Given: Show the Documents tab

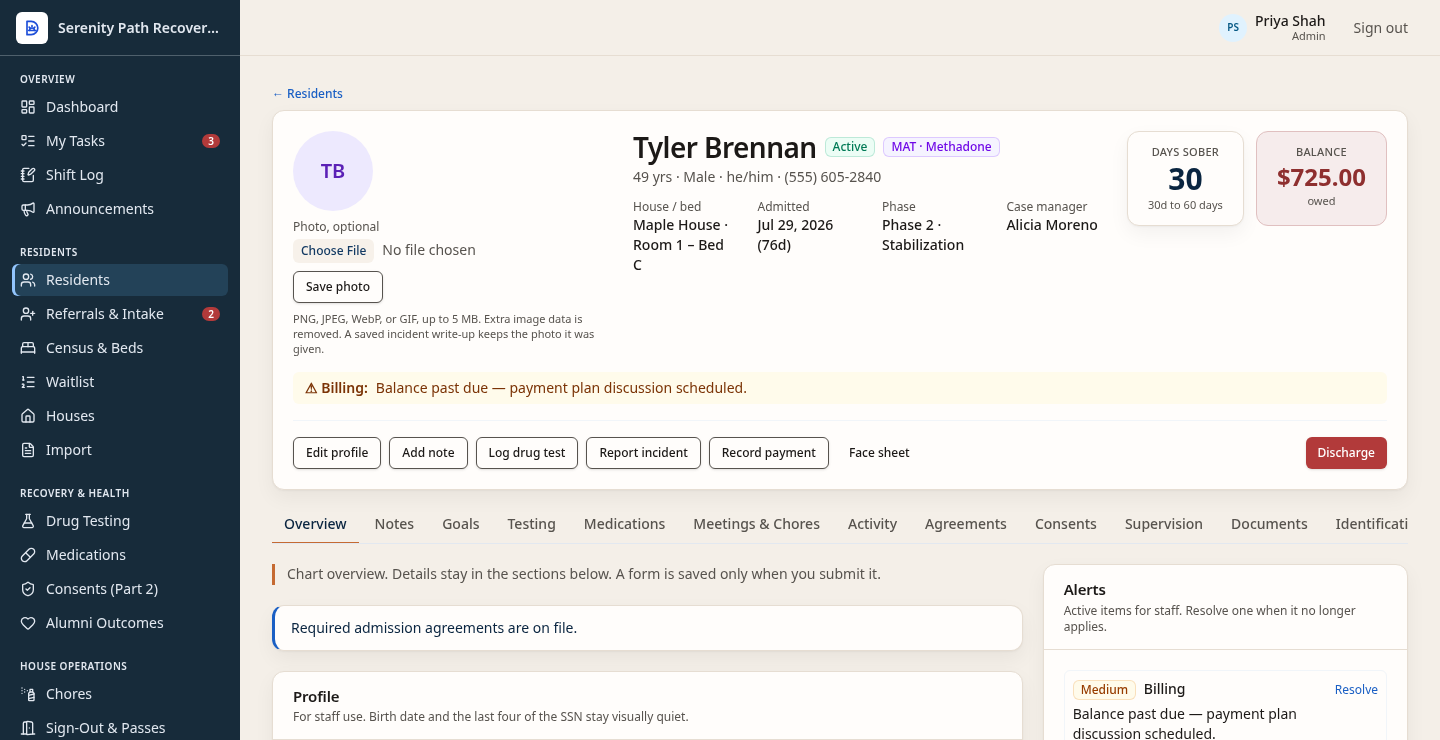Looking at the screenshot, I should pos(1269,524).
